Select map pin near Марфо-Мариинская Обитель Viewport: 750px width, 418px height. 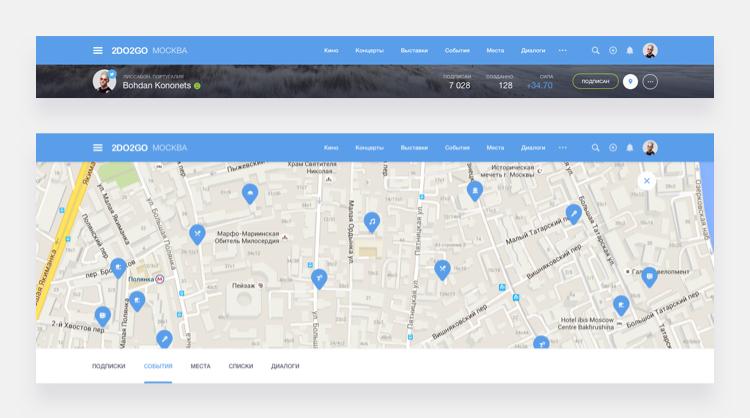(198, 234)
